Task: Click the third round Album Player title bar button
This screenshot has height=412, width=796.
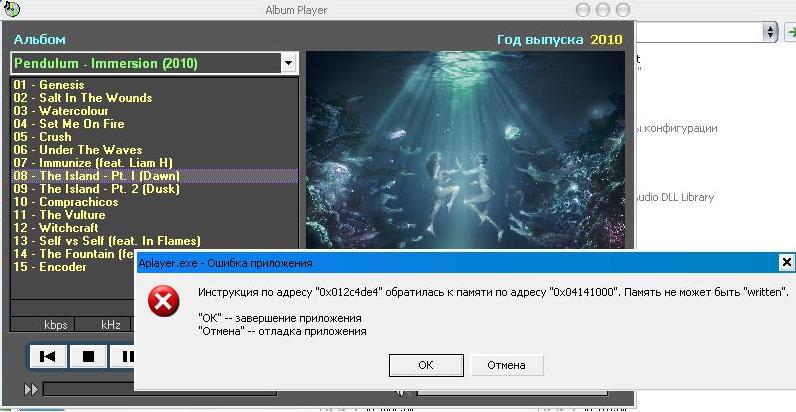Action: (x=622, y=10)
